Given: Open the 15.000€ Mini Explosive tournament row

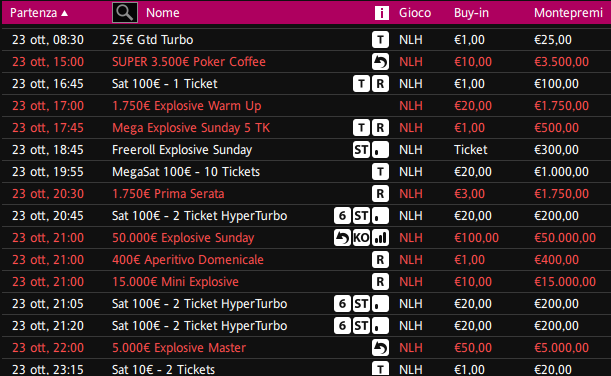Looking at the screenshot, I should [x=306, y=282].
